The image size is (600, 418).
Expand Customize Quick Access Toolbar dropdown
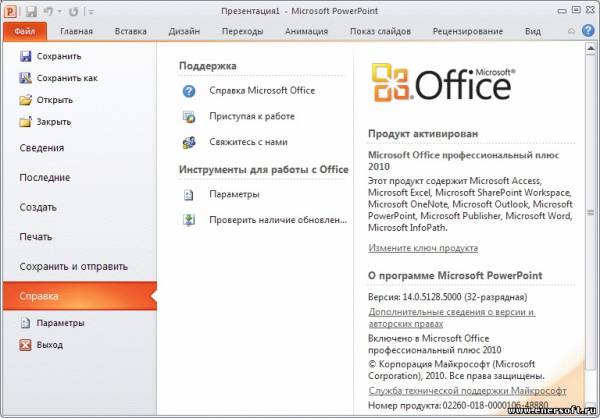(x=91, y=12)
